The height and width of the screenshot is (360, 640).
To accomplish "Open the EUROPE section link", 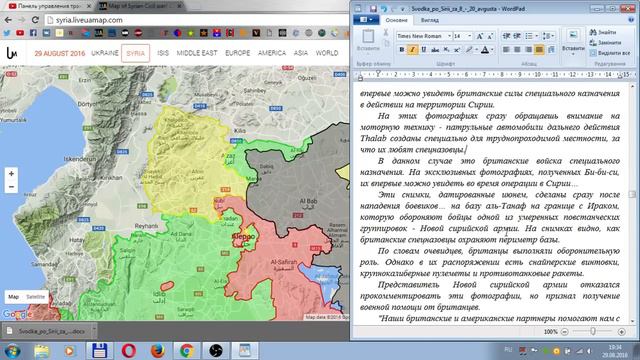I will 238,53.
